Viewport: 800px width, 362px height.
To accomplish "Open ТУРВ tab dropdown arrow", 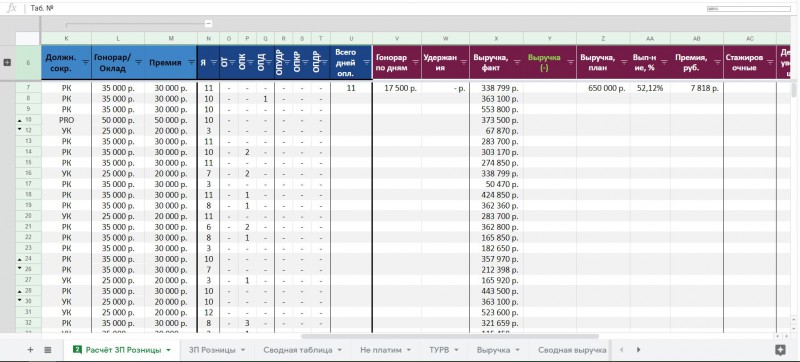I will point(457,350).
